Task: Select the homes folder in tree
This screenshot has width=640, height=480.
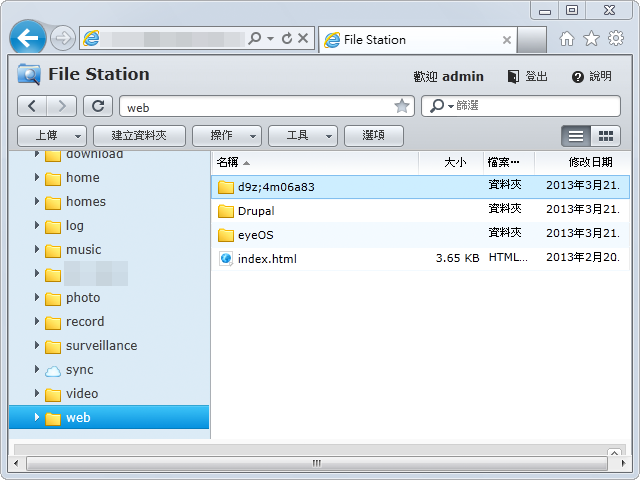Action: click(x=86, y=202)
